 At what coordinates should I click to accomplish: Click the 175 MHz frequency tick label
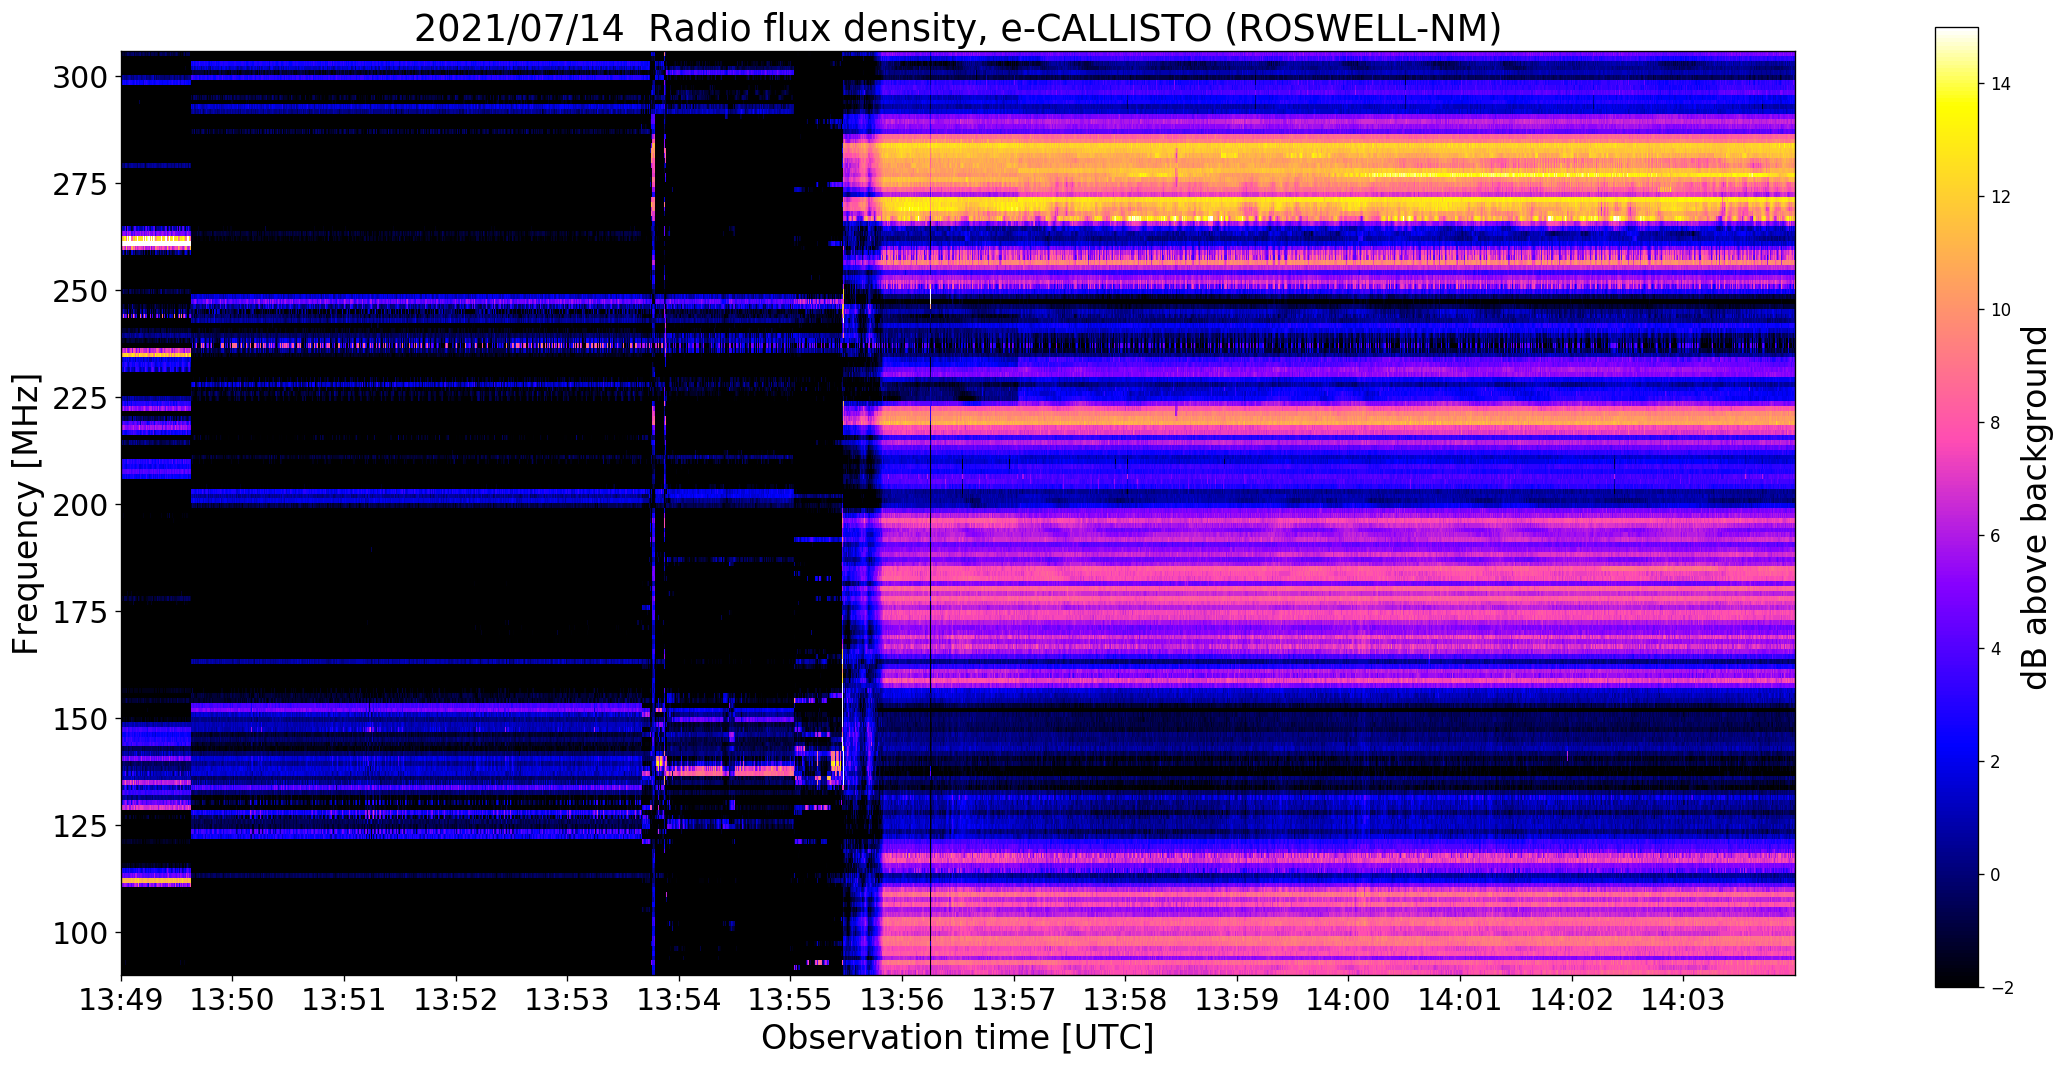(80, 612)
